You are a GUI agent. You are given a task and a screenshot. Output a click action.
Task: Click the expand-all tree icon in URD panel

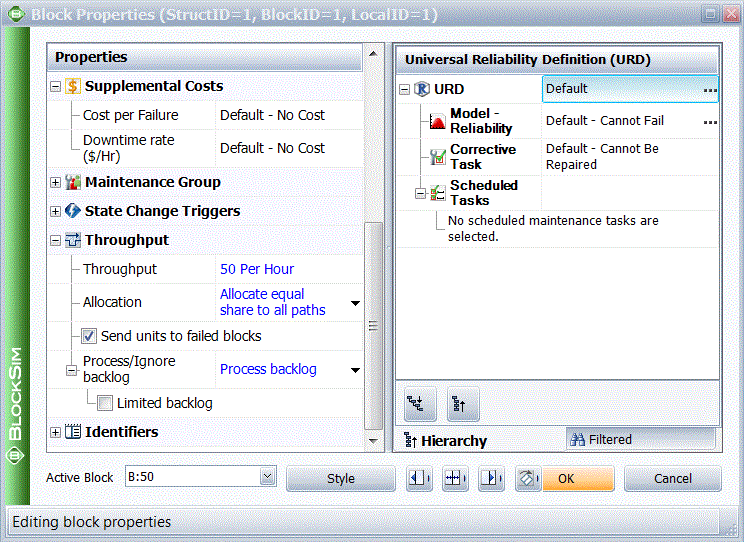click(419, 404)
